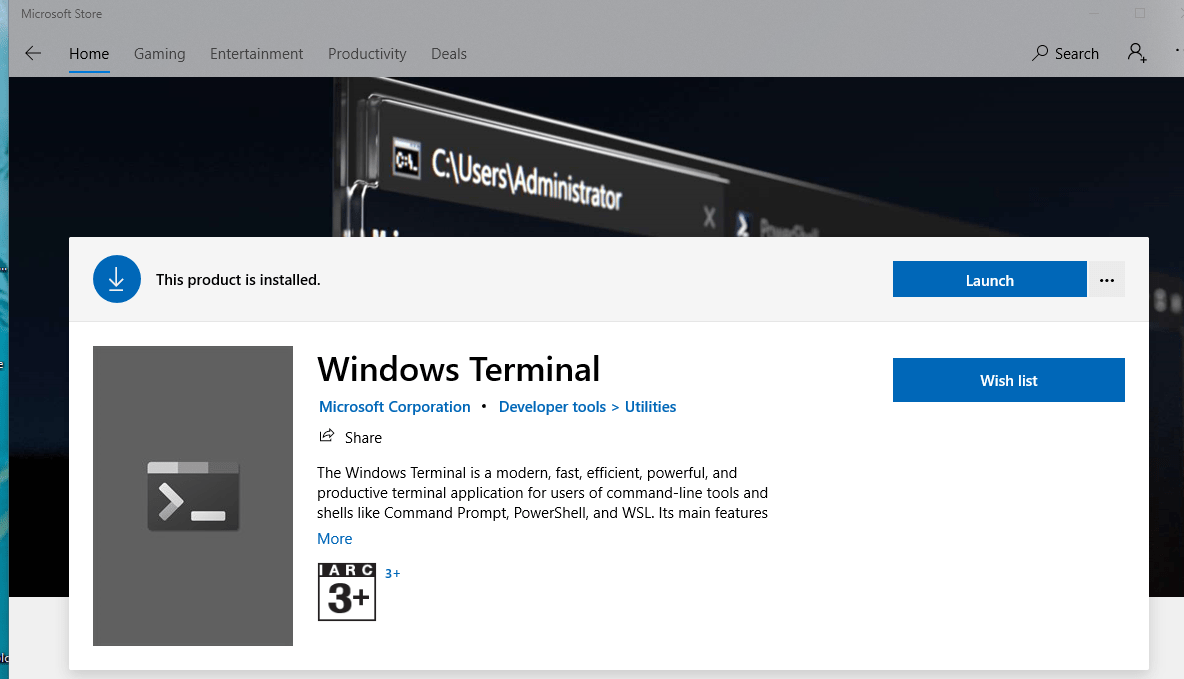
Task: Go back using the back arrow
Action: [x=33, y=54]
